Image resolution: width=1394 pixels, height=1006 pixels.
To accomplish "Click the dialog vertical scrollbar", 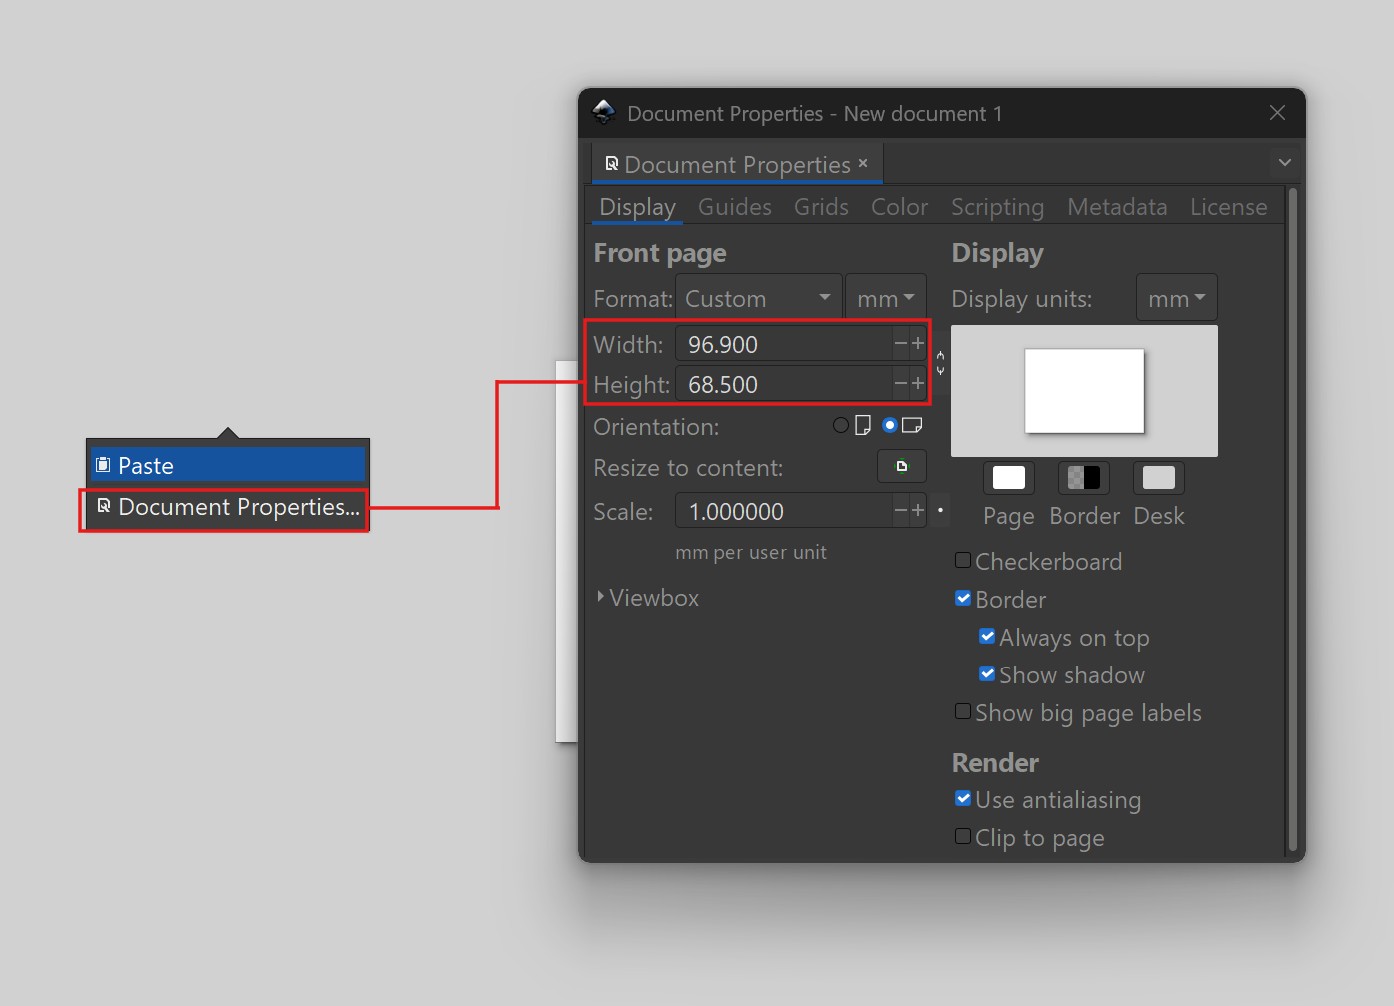I will coord(1292,520).
